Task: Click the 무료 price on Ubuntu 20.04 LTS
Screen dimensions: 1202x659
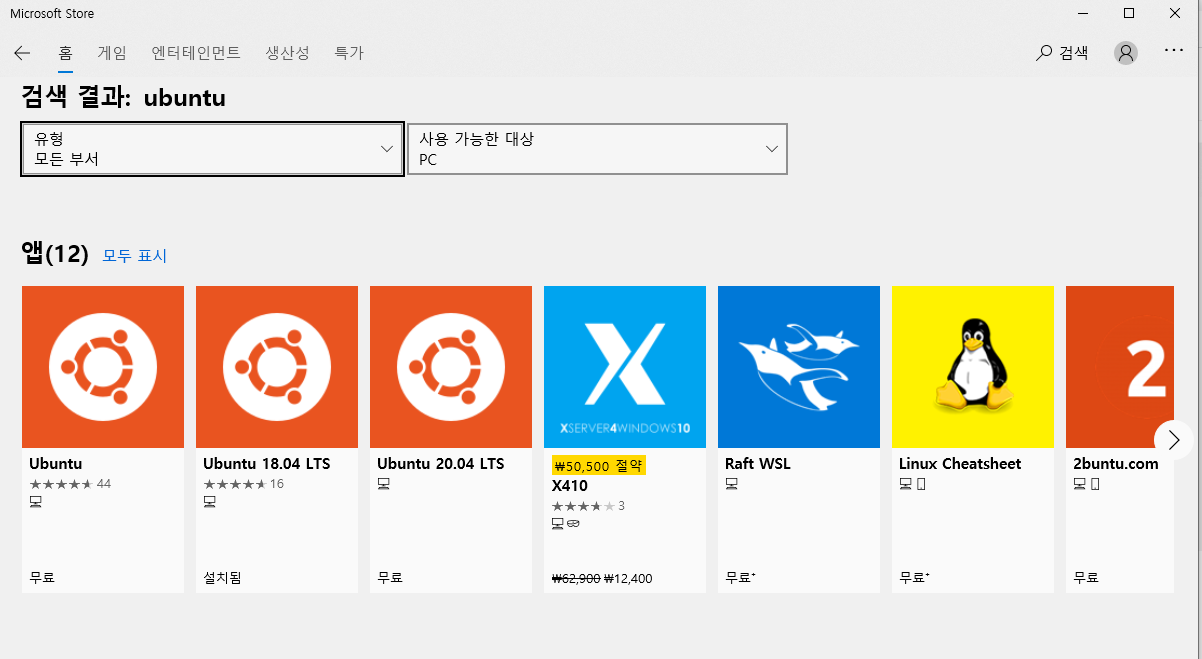Action: point(390,578)
